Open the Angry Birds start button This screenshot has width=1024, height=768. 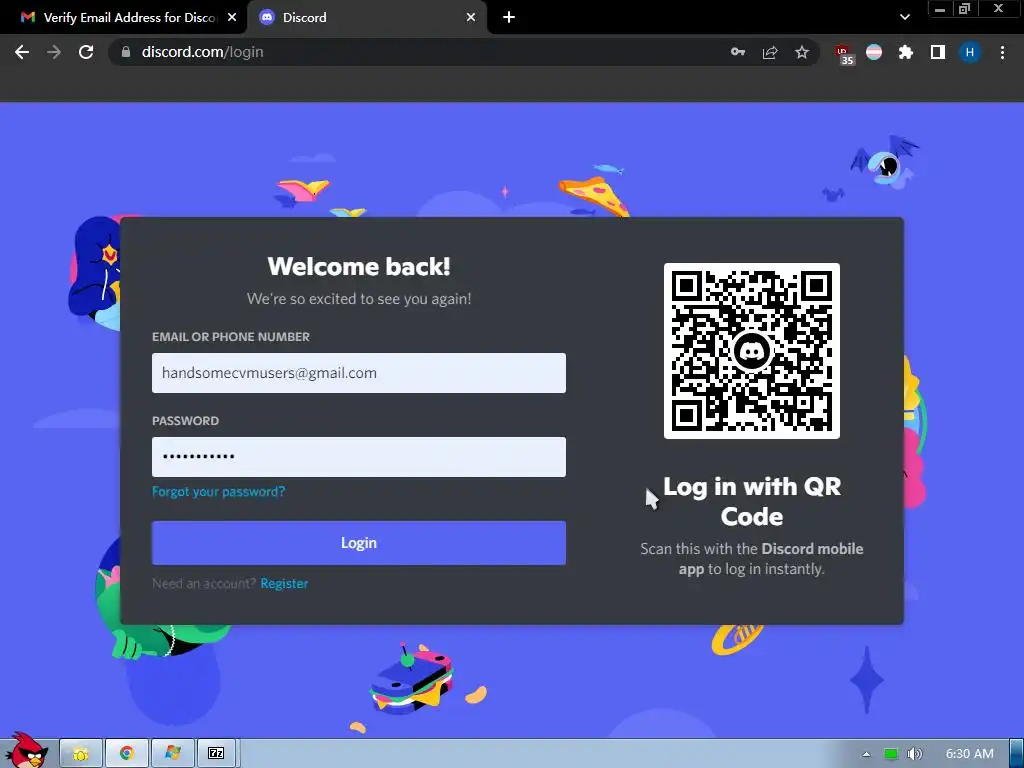(26, 751)
